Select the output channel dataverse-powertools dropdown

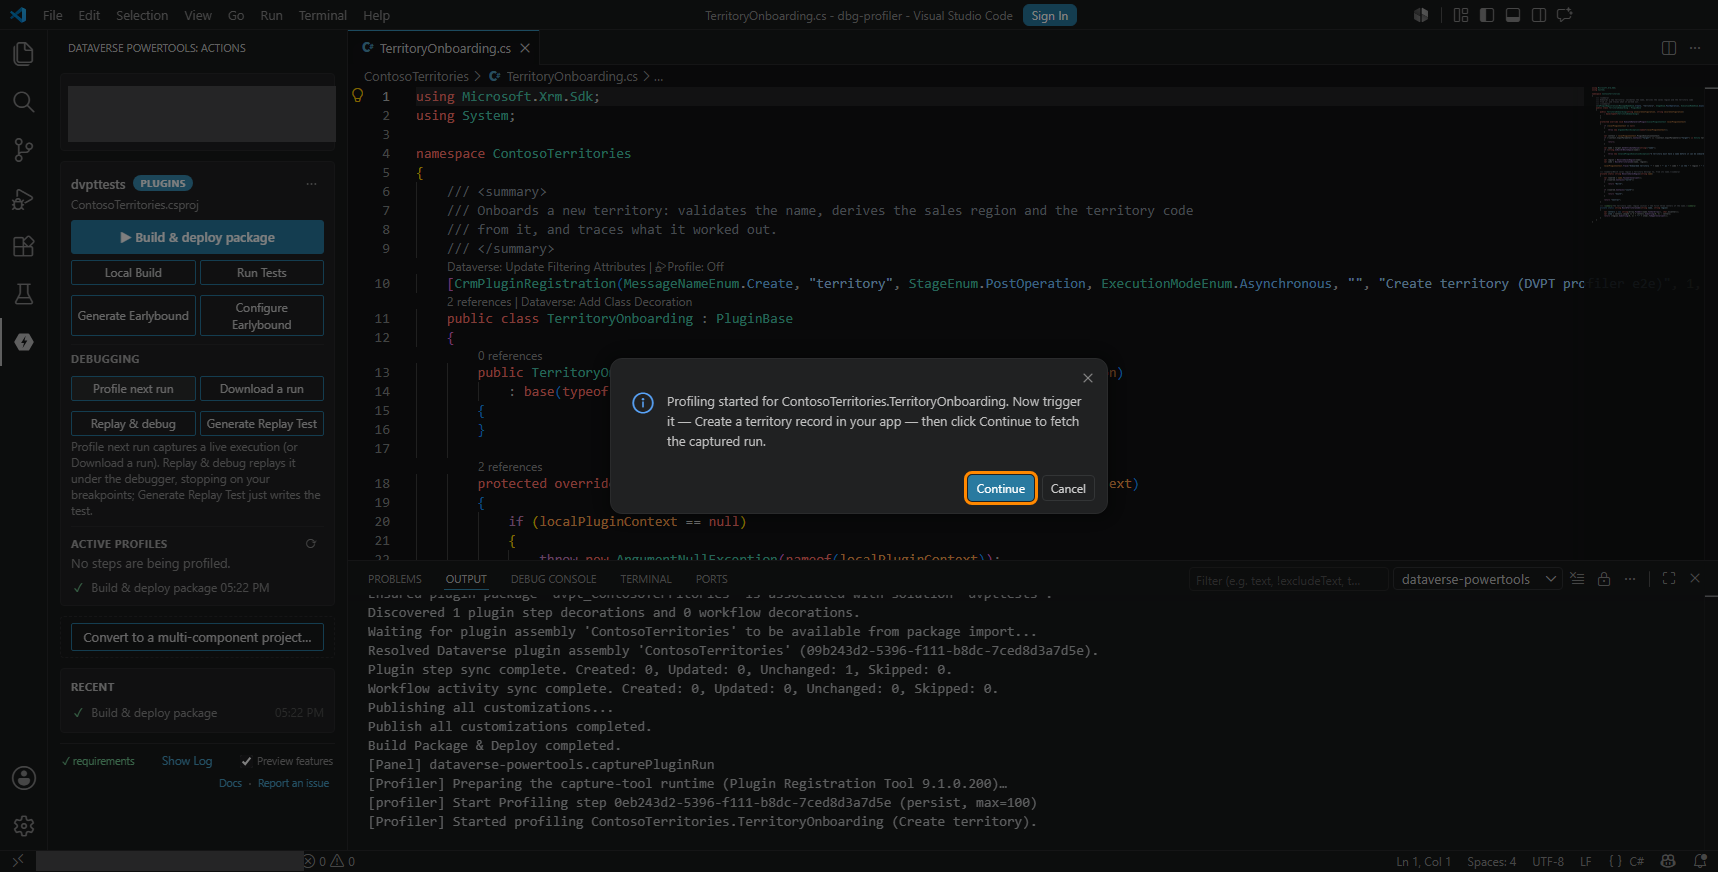click(1478, 579)
